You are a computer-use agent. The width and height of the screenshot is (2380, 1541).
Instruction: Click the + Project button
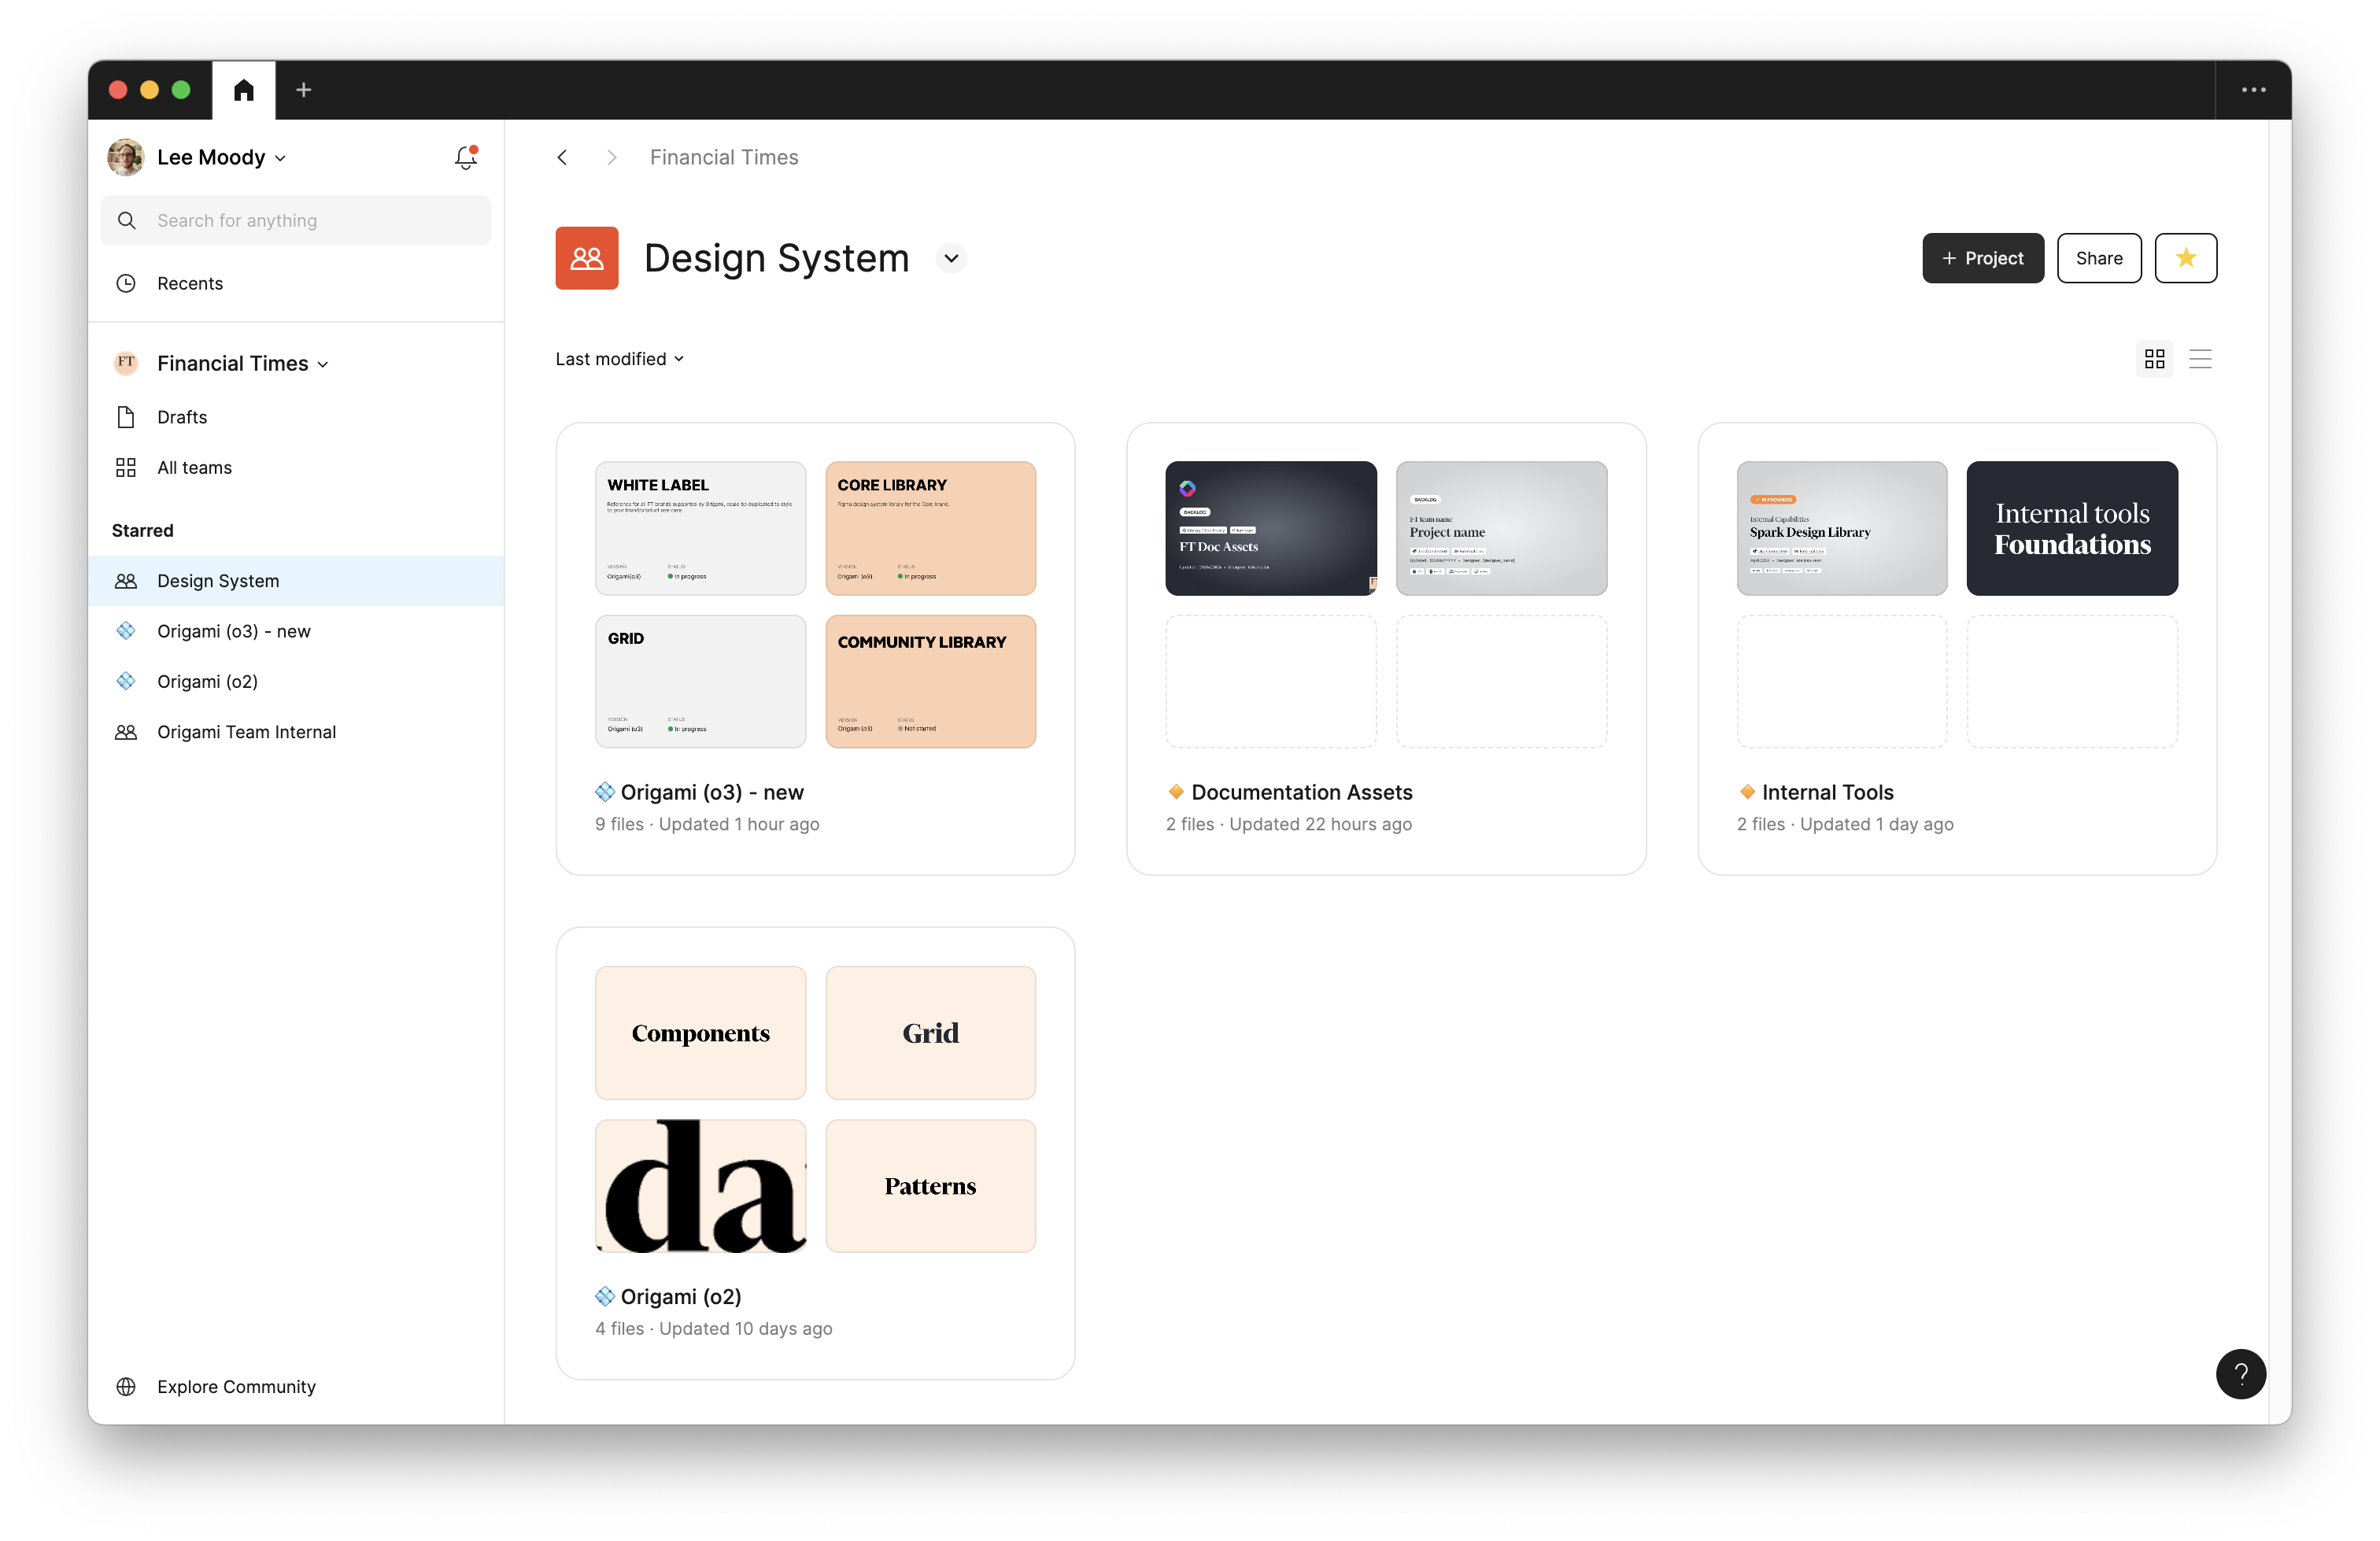click(1982, 258)
